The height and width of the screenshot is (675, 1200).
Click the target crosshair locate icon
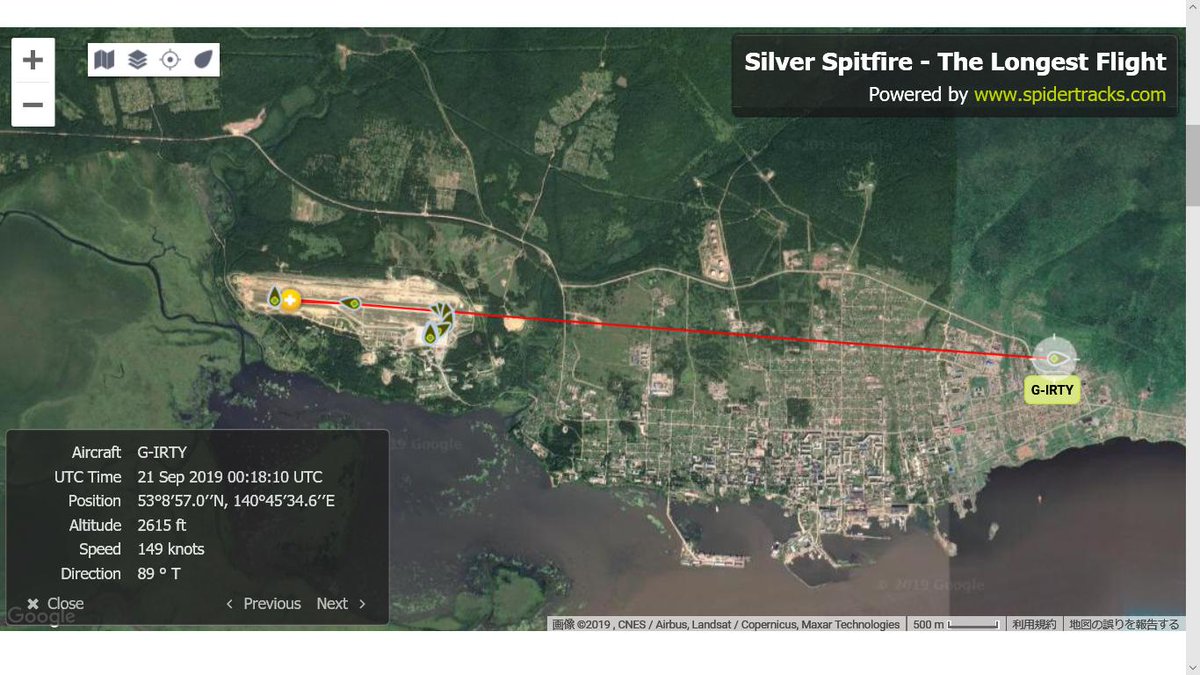coord(170,60)
